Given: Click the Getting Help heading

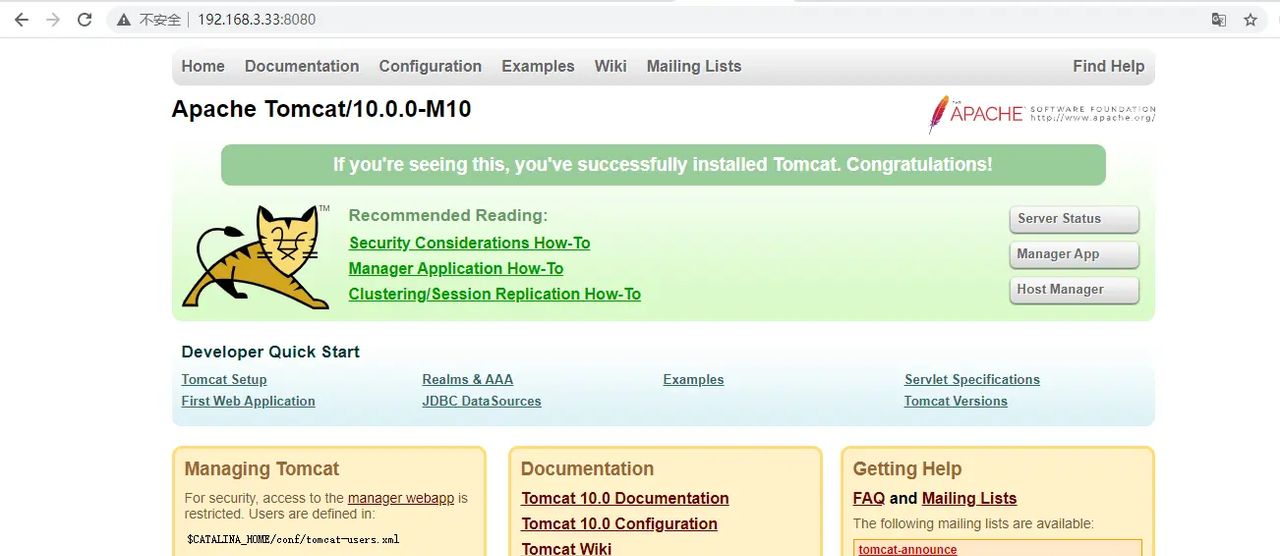Looking at the screenshot, I should click(x=907, y=469).
